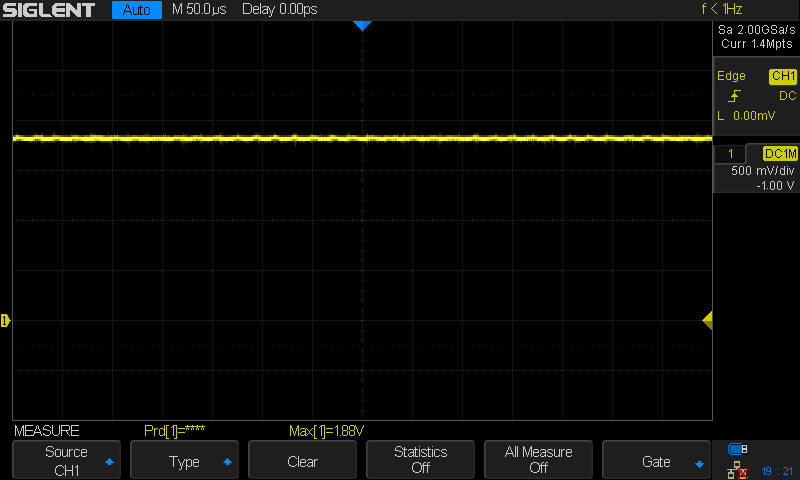Select the Delay 0.00ps readout
800x480 pixels.
[x=280, y=9]
